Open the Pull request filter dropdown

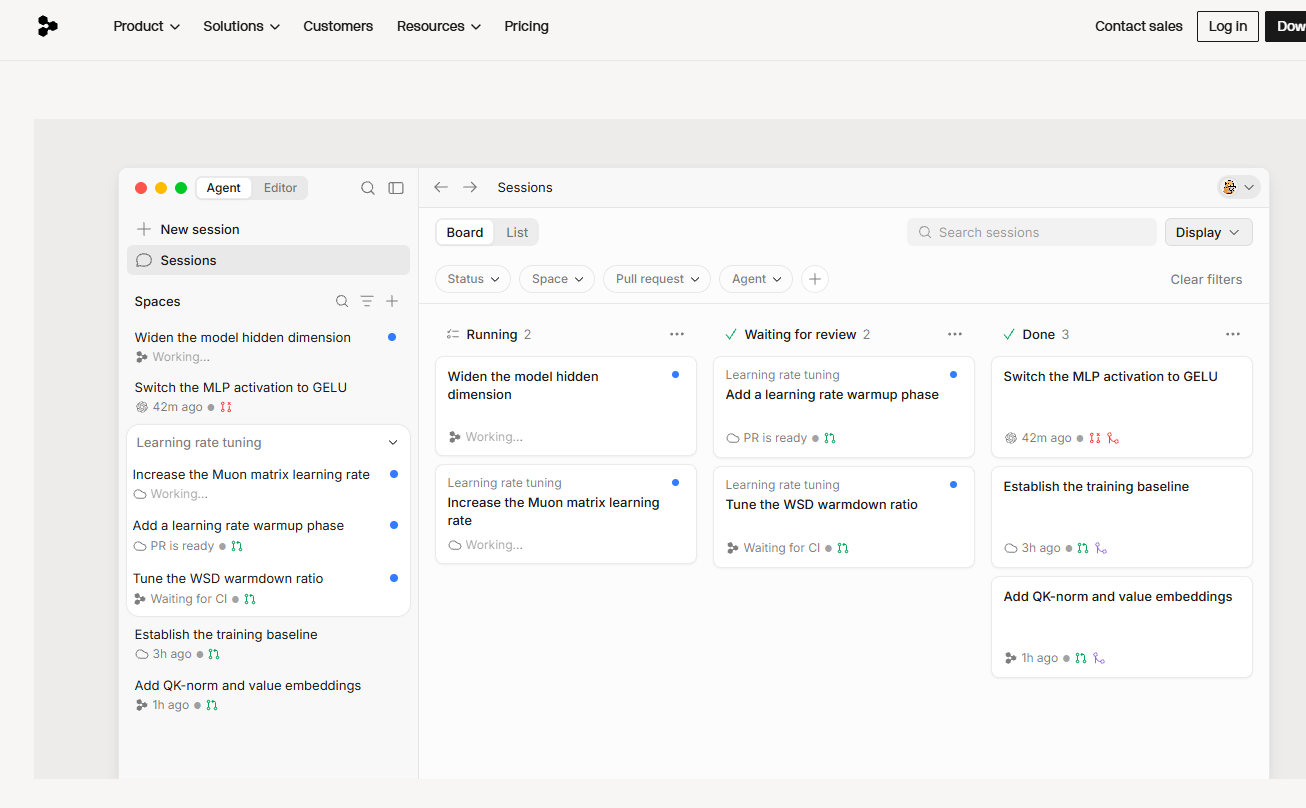[657, 279]
